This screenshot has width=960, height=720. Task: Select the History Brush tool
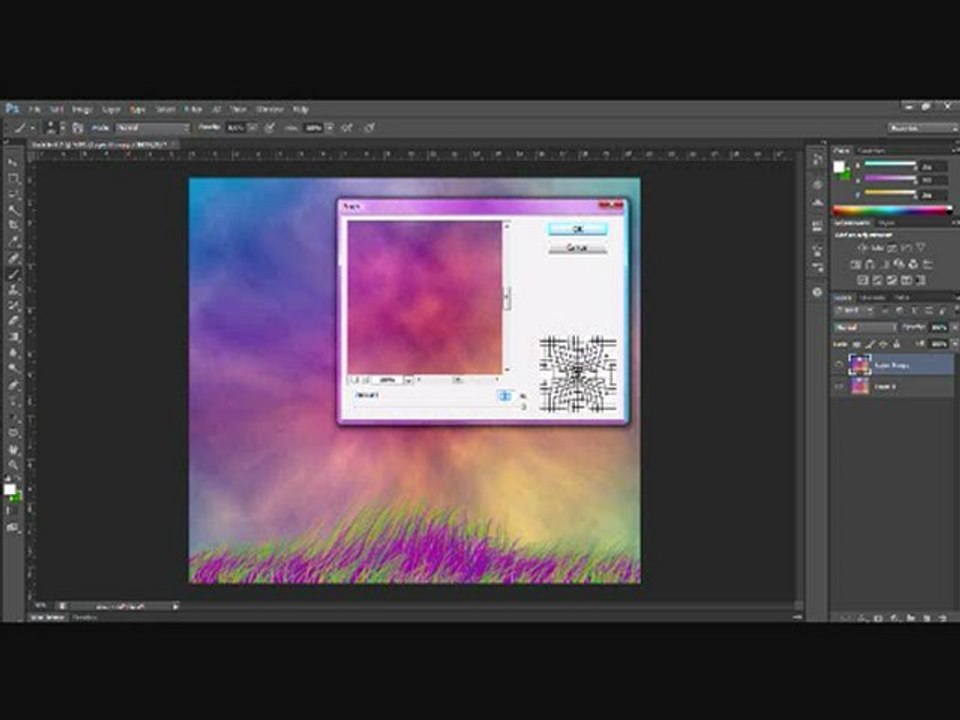coord(13,306)
